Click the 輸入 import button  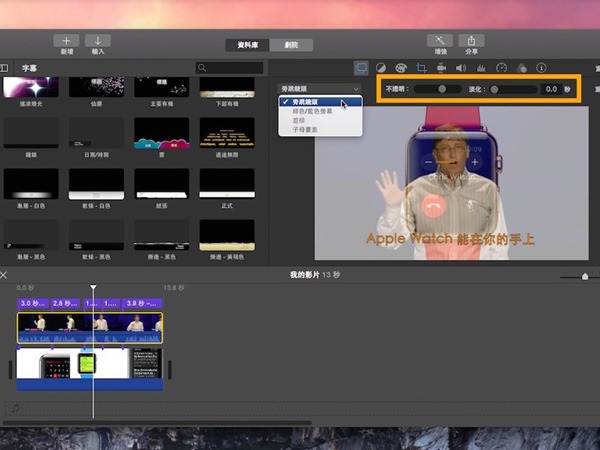[98, 44]
